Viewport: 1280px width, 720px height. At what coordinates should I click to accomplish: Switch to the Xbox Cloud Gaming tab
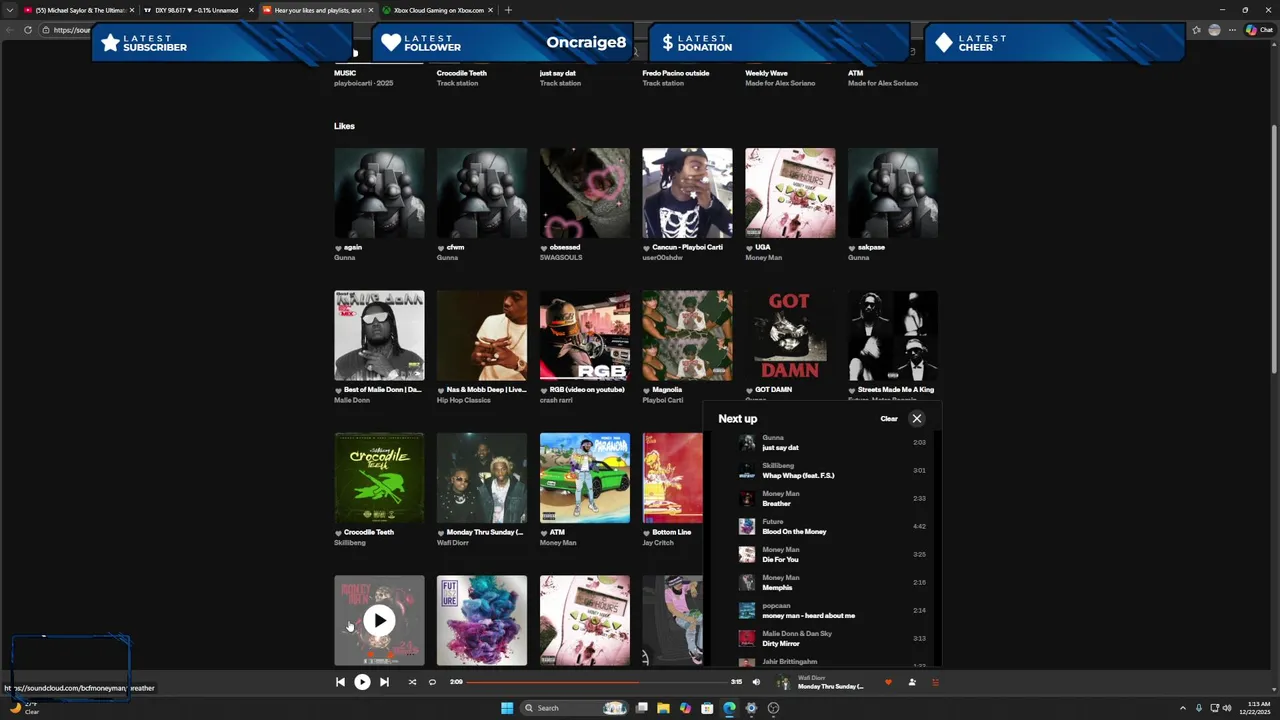(x=437, y=10)
